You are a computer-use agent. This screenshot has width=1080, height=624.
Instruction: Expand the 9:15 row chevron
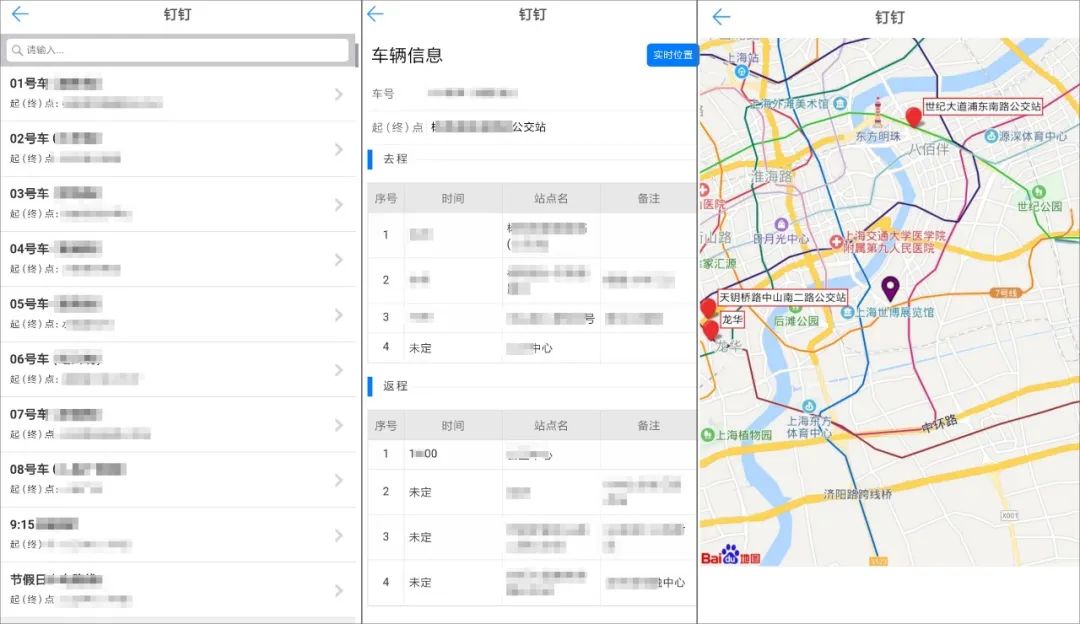click(x=338, y=535)
